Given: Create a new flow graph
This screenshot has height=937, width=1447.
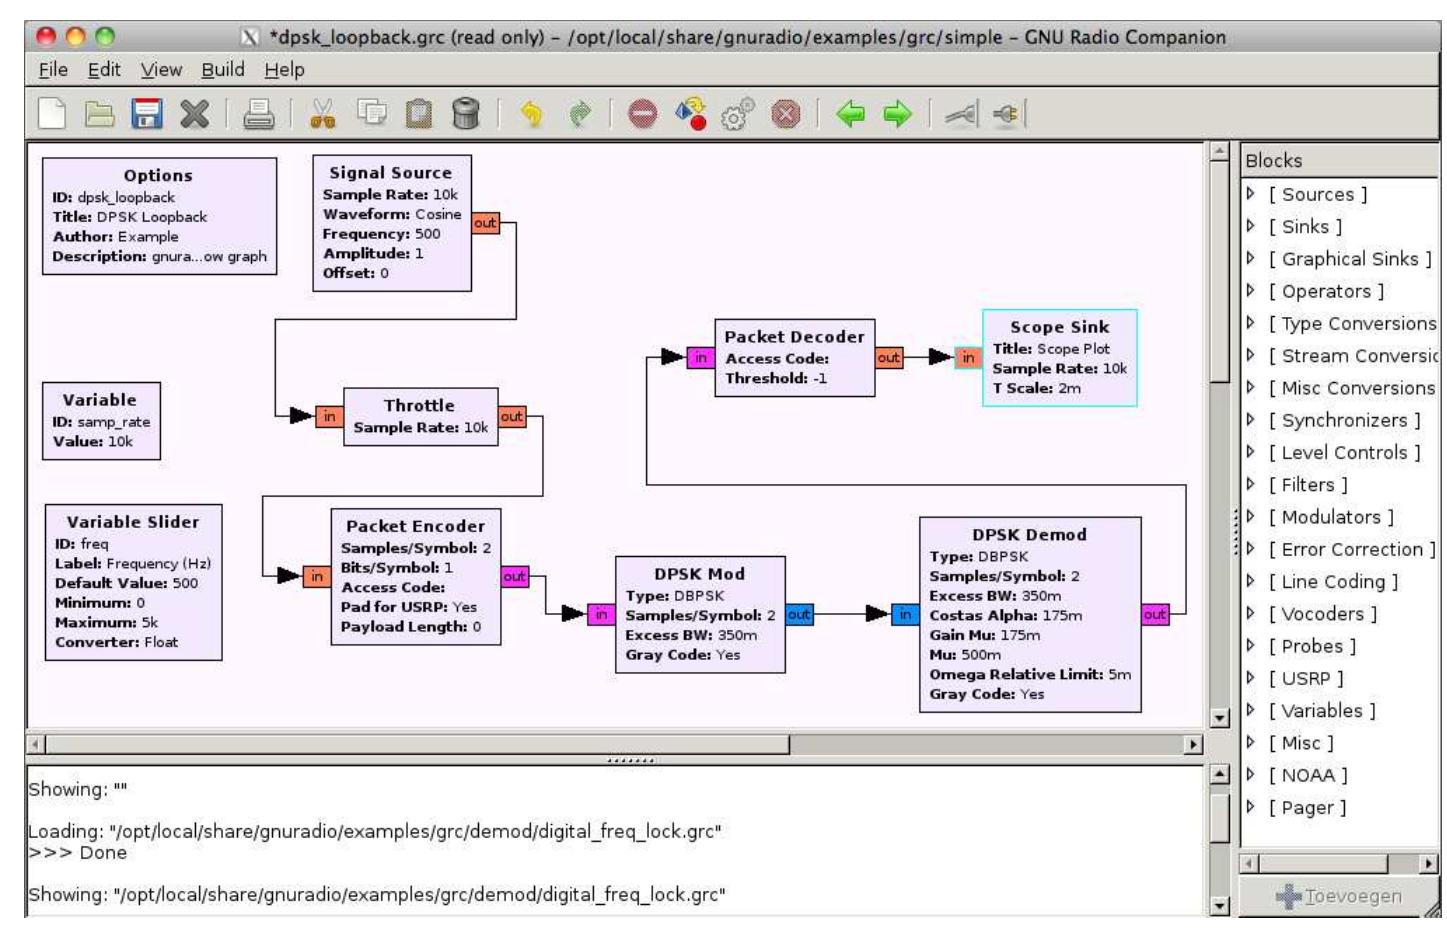Looking at the screenshot, I should [x=52, y=114].
